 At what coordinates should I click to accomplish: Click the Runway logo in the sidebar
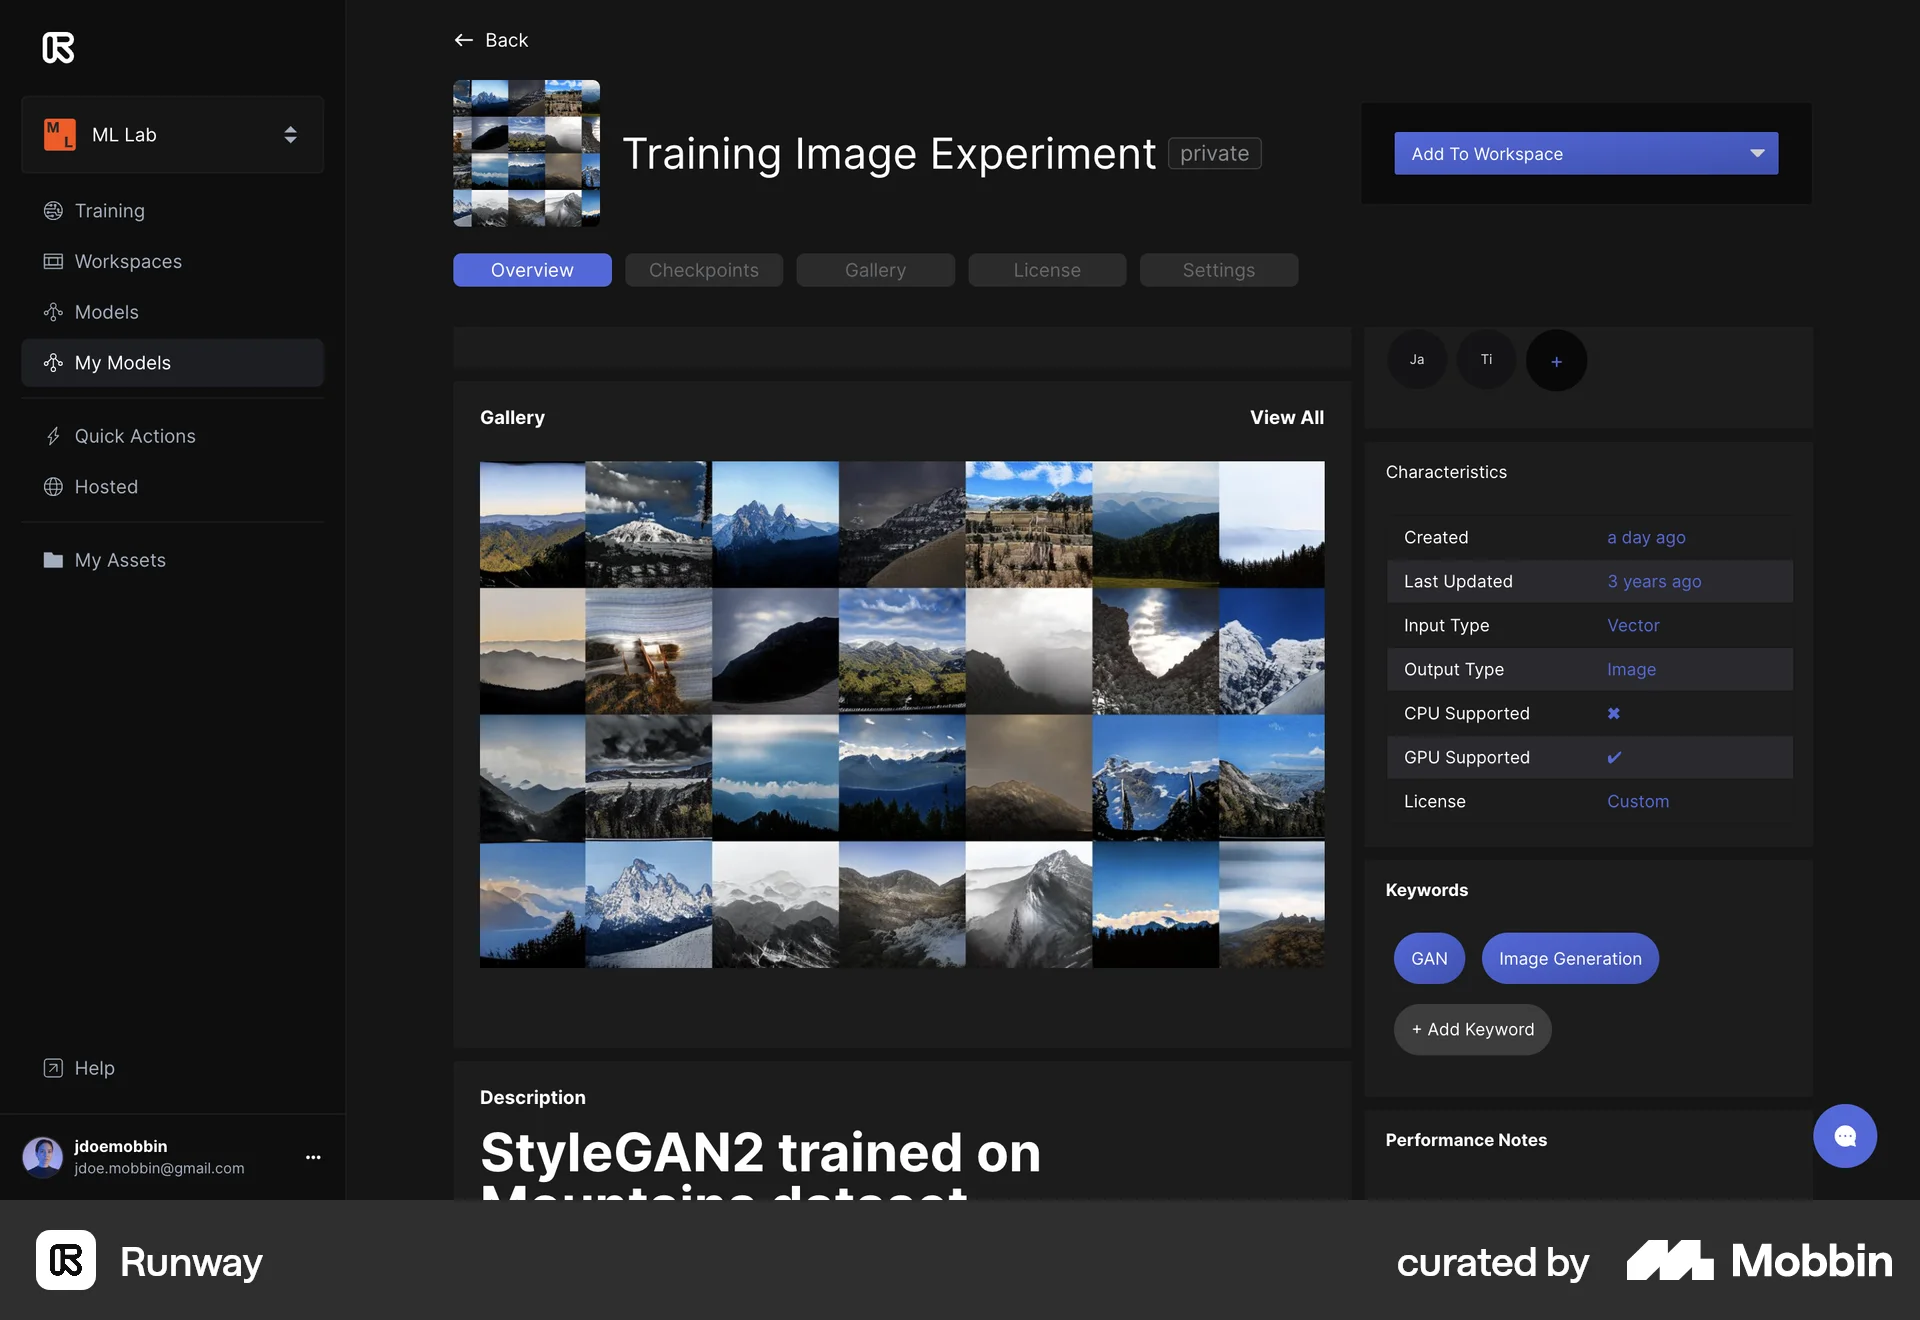coord(57,47)
